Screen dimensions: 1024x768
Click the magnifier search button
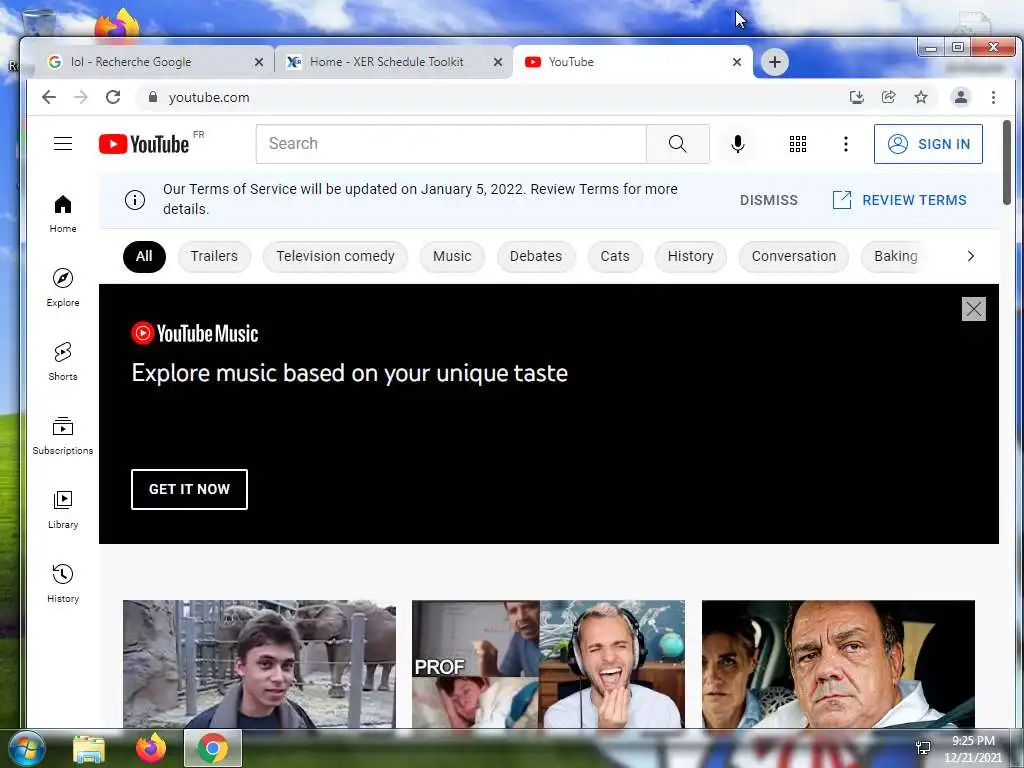pyautogui.click(x=678, y=144)
